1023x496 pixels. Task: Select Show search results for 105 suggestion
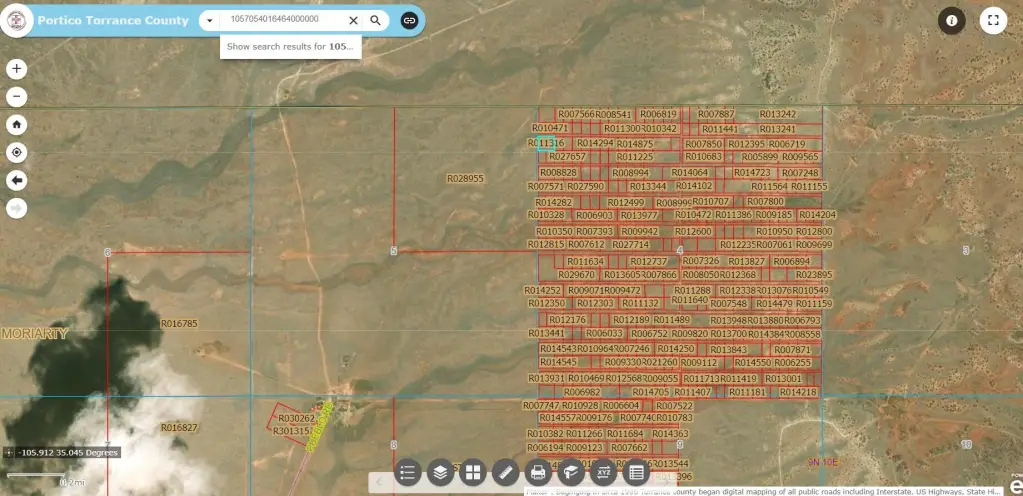pos(290,47)
